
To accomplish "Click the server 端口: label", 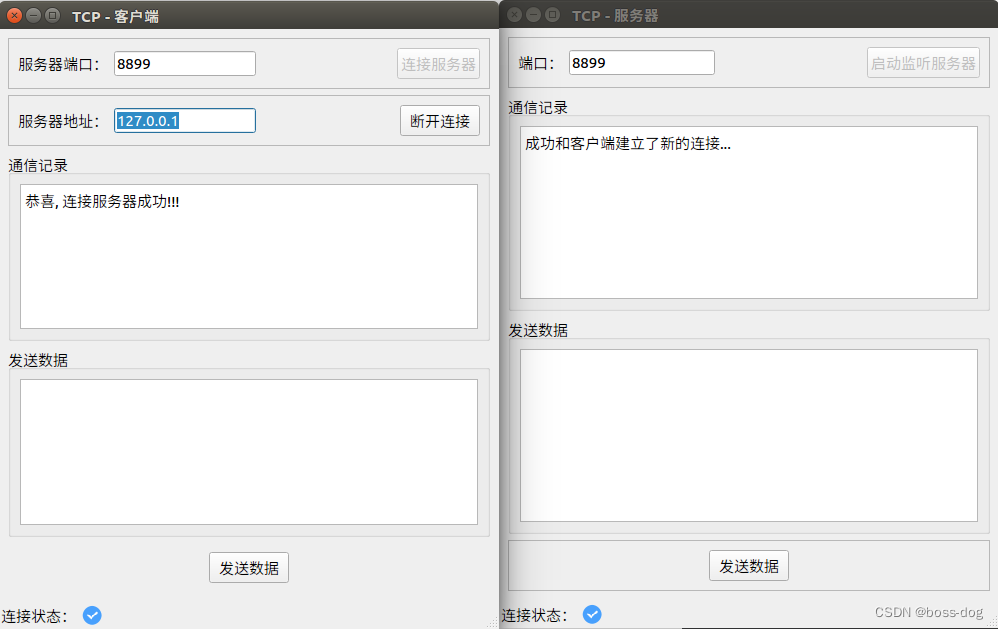I will coord(537,64).
